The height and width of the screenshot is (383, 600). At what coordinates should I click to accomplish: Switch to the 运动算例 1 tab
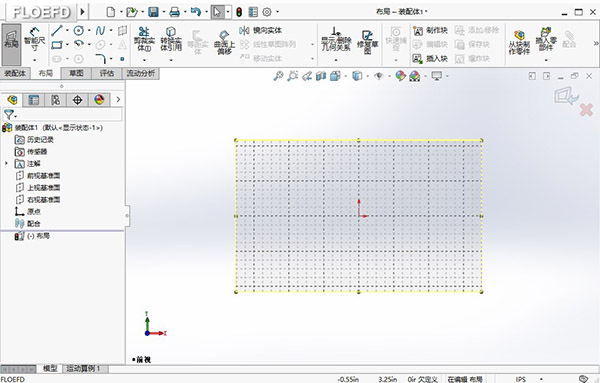(84, 368)
